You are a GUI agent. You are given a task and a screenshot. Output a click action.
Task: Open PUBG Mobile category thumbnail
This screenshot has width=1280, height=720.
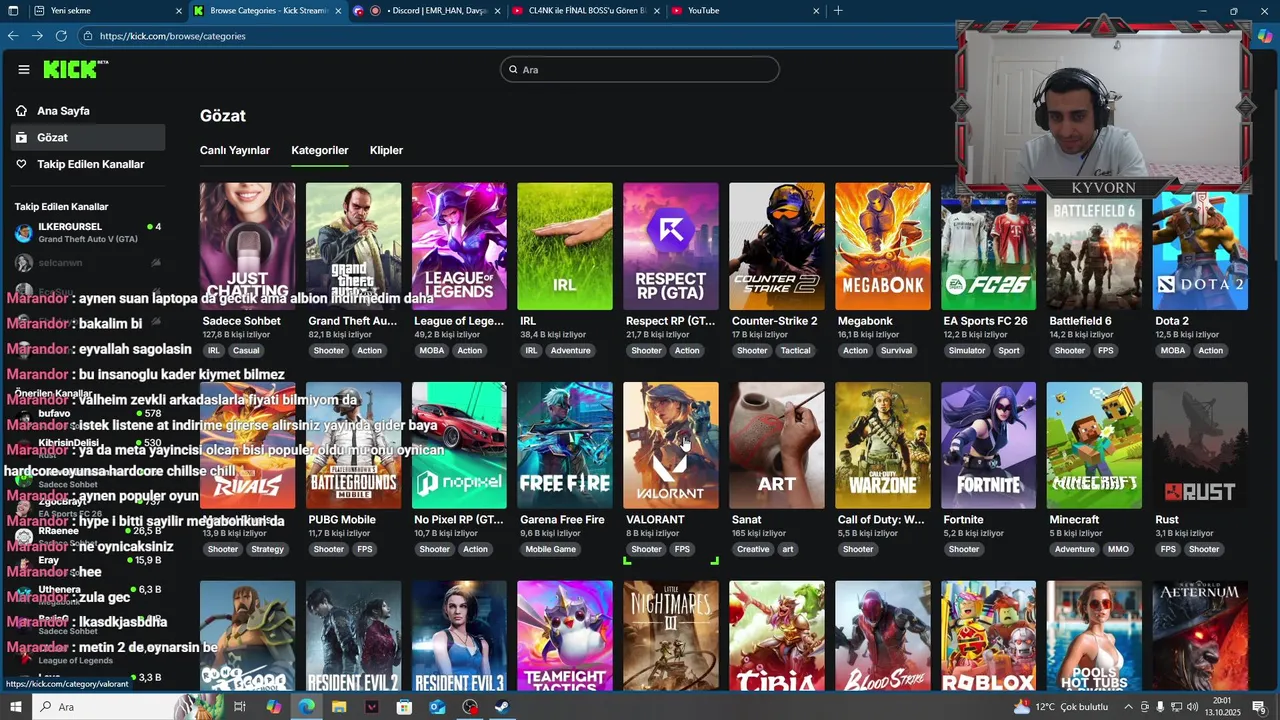[353, 445]
